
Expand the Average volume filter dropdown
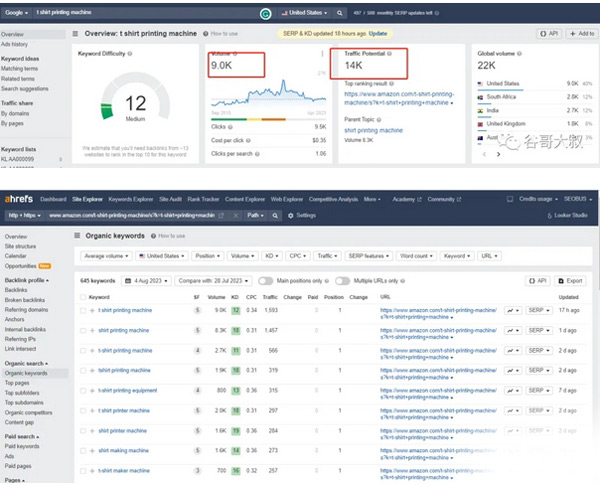[105, 256]
